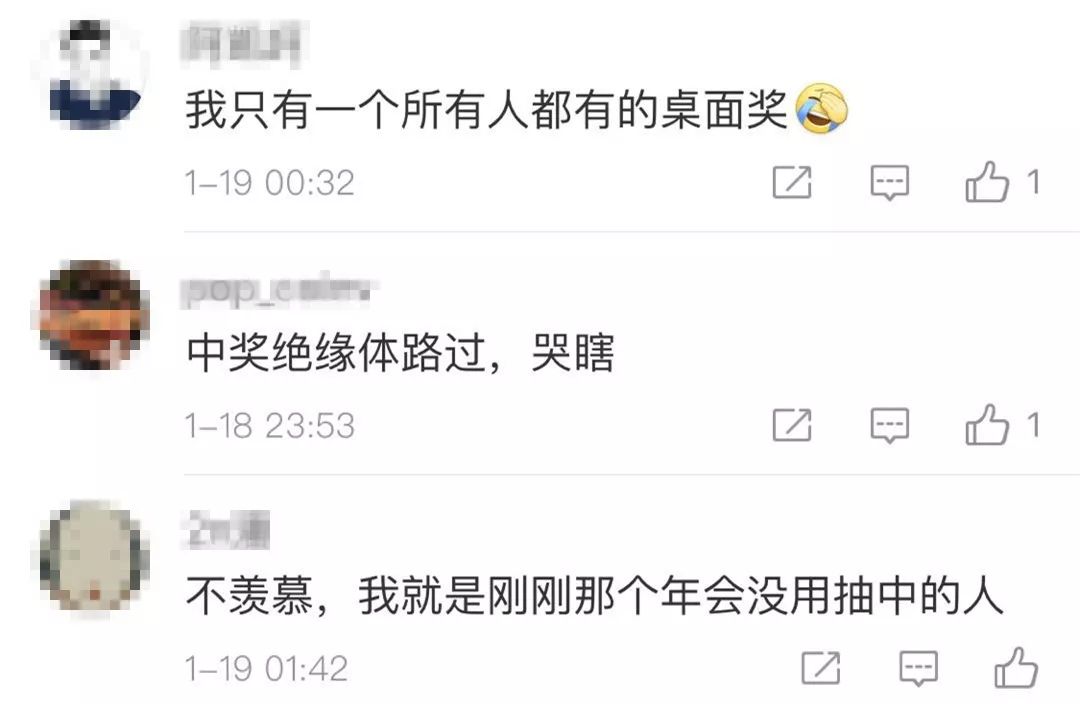Like the comment about 桌面奖
Viewport: 1080px width, 704px height.
click(x=987, y=182)
